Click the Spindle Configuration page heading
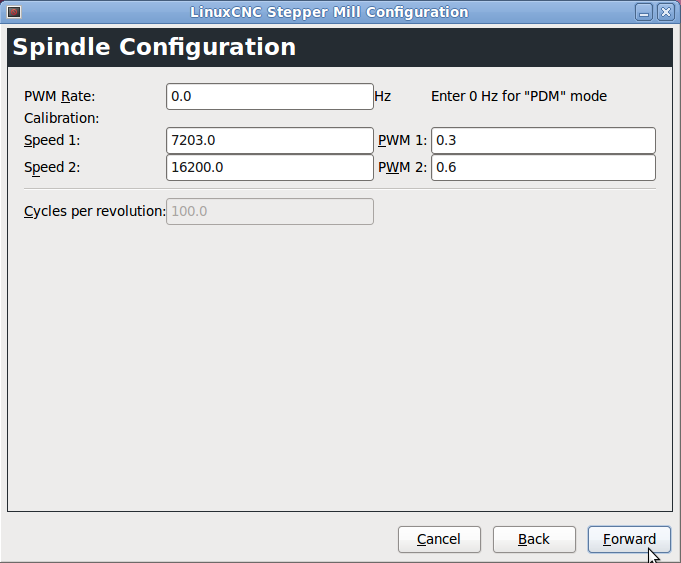681x563 pixels. (x=154, y=47)
